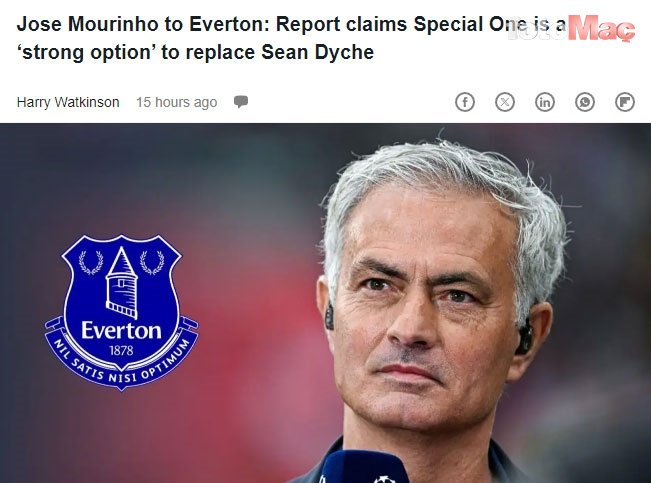Open comments via the speech bubble icon
The image size is (651, 483).
(x=241, y=102)
